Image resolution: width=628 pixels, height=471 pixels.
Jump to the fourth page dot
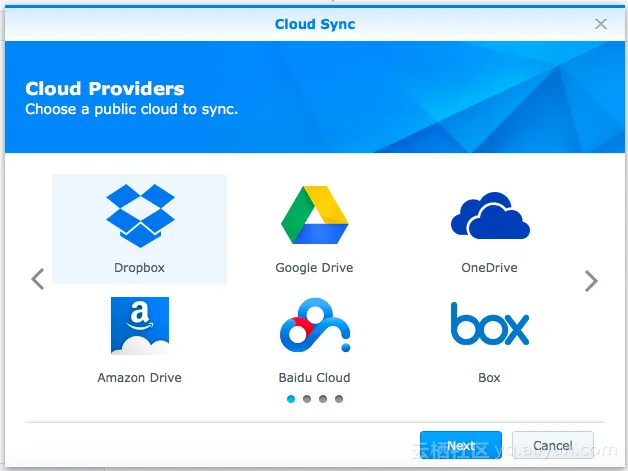339,399
